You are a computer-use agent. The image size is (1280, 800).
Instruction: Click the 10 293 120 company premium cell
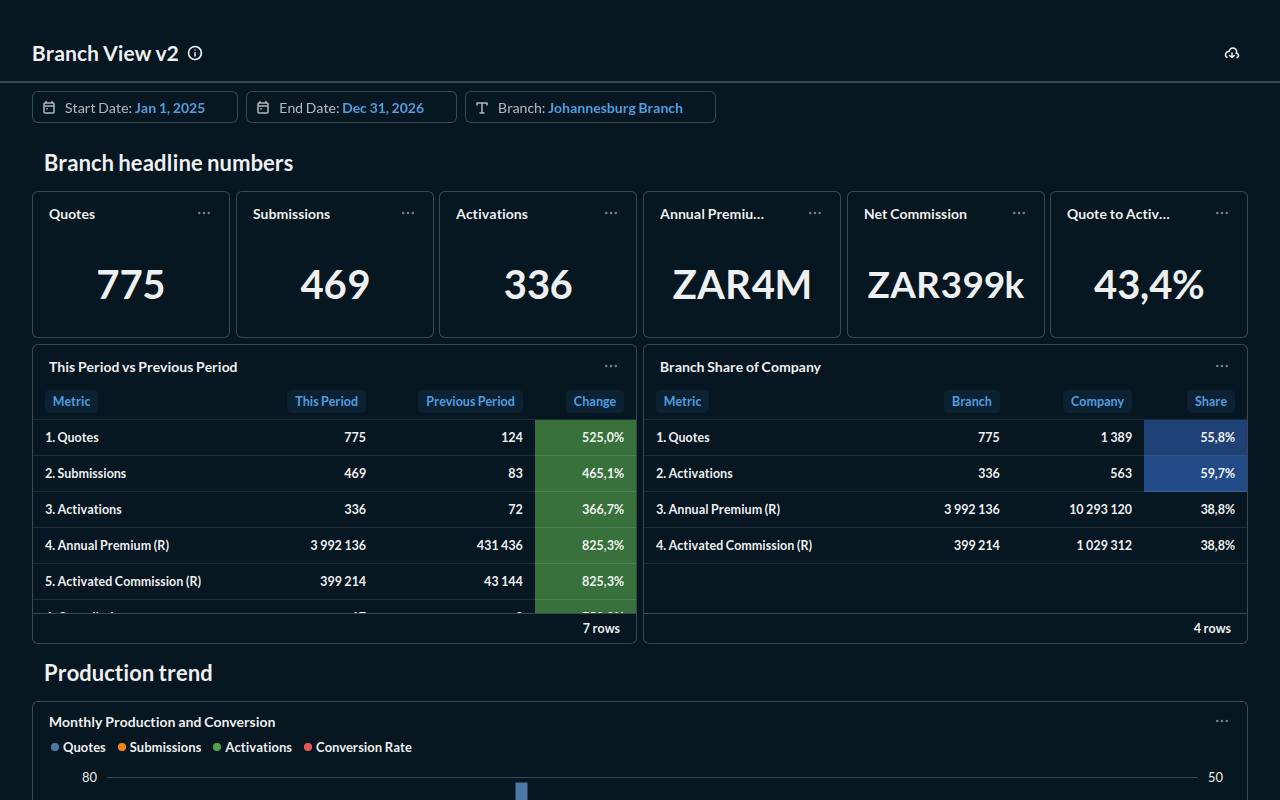coord(1100,509)
